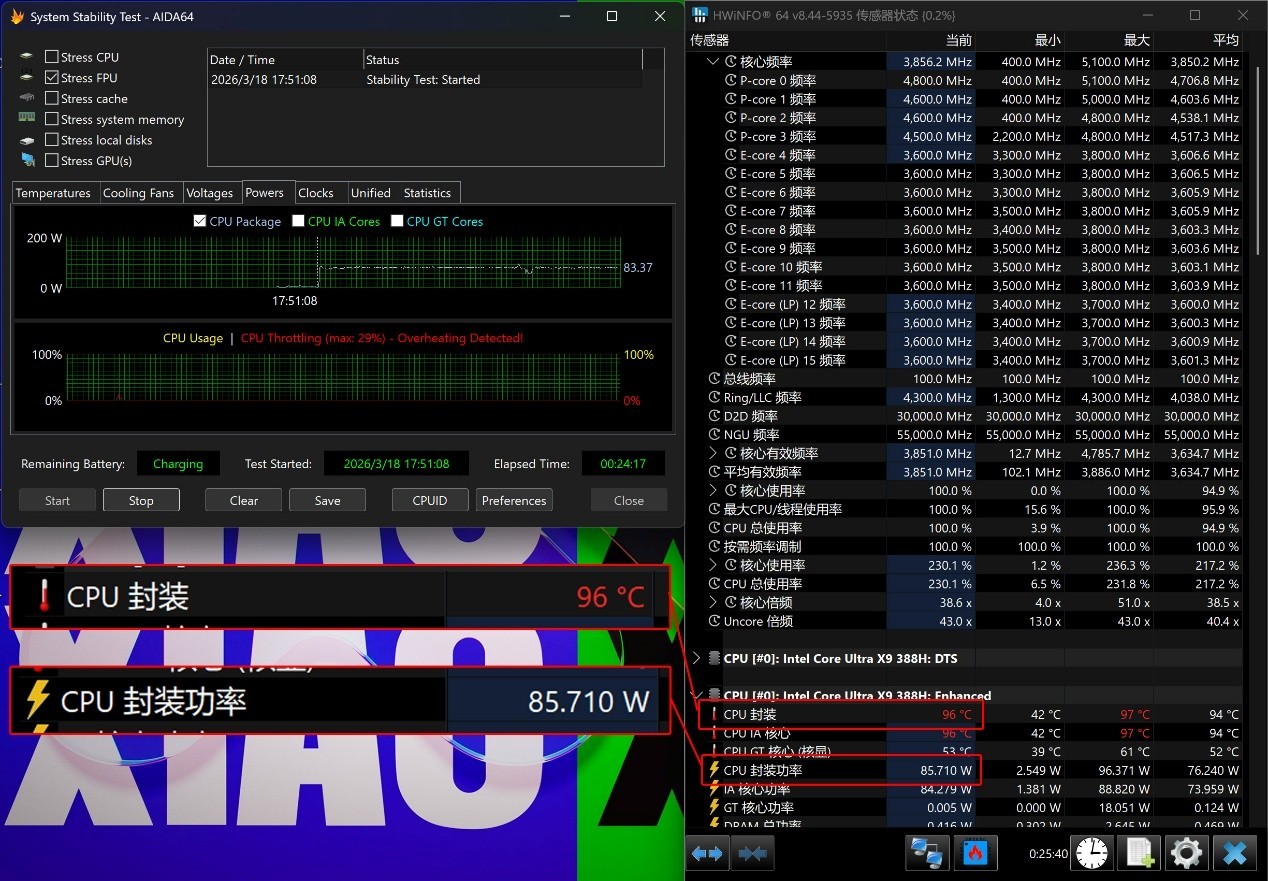The image size is (1268, 881).
Task: Click the clock reset-timer icon
Action: tap(1092, 853)
